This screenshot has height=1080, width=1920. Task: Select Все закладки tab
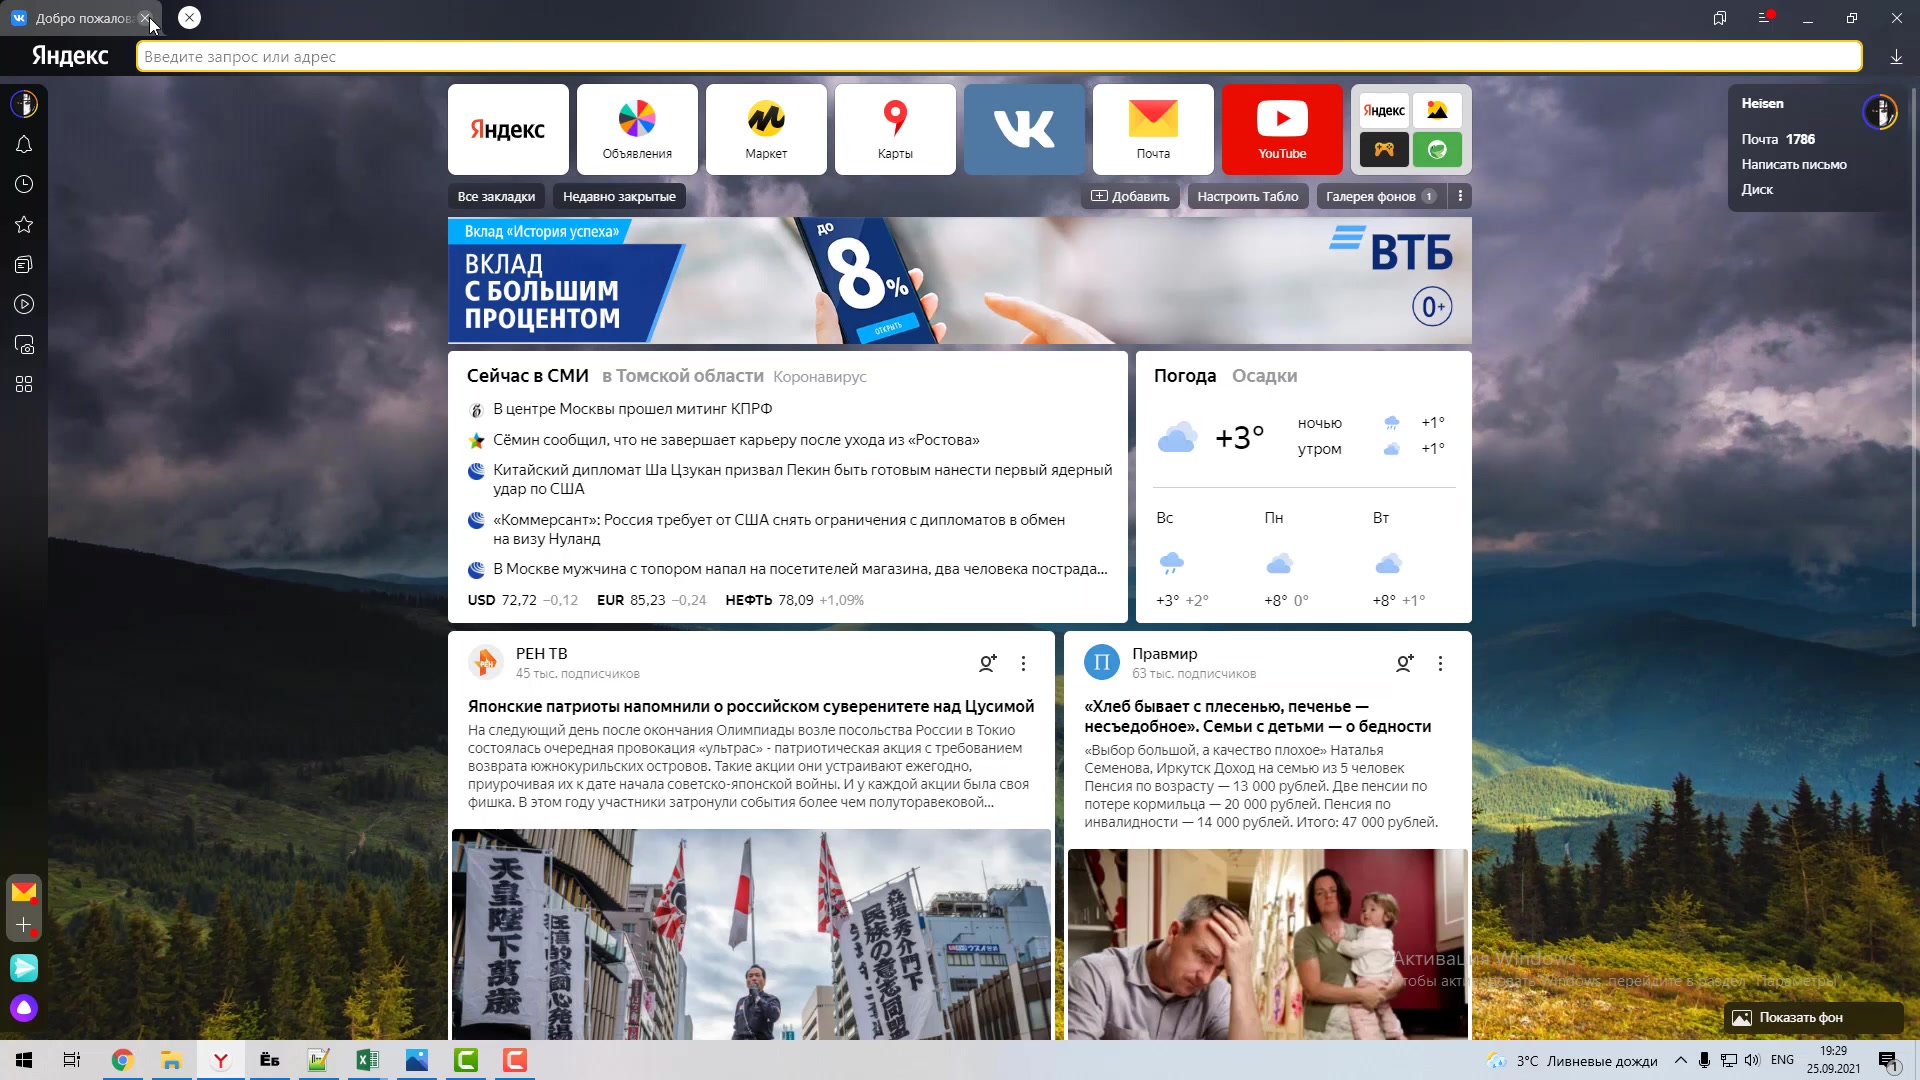tap(496, 195)
